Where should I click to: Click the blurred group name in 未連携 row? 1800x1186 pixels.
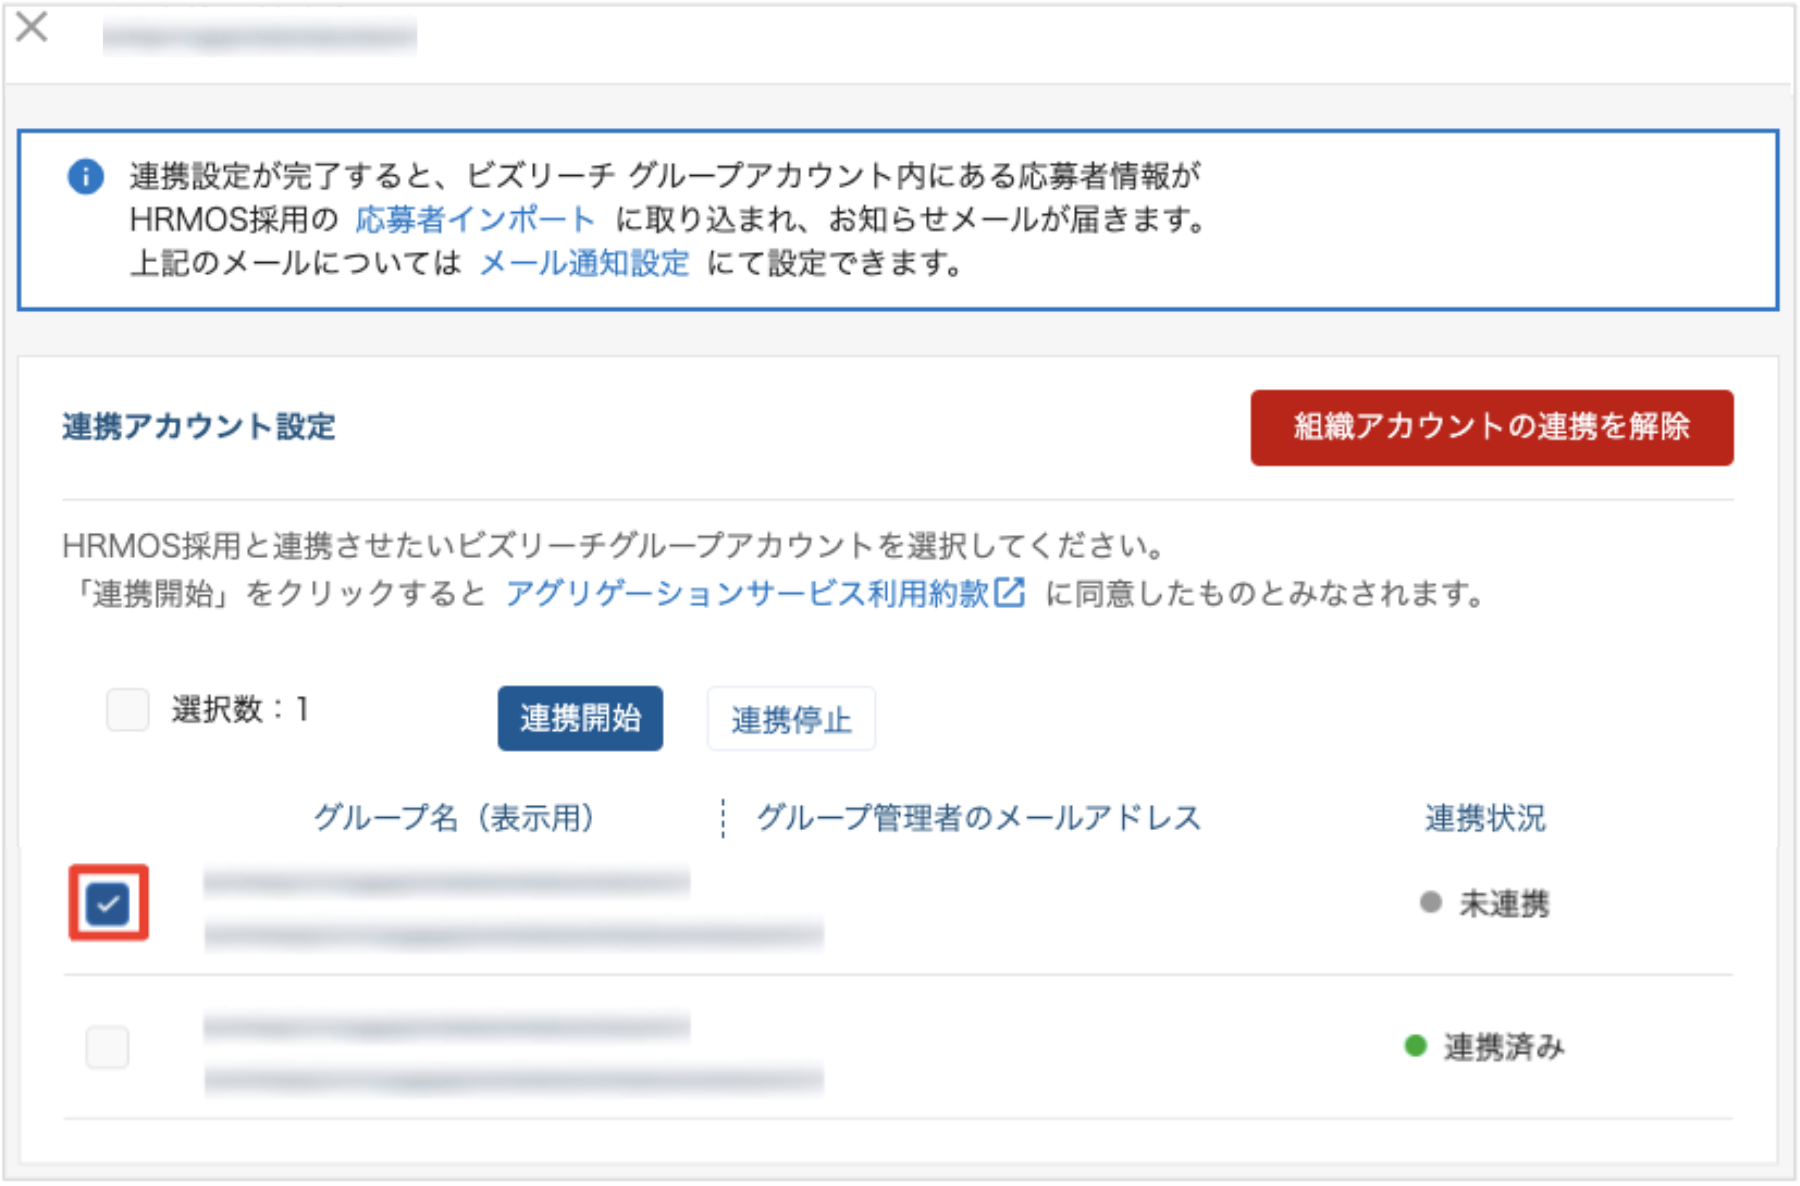[x=447, y=882]
